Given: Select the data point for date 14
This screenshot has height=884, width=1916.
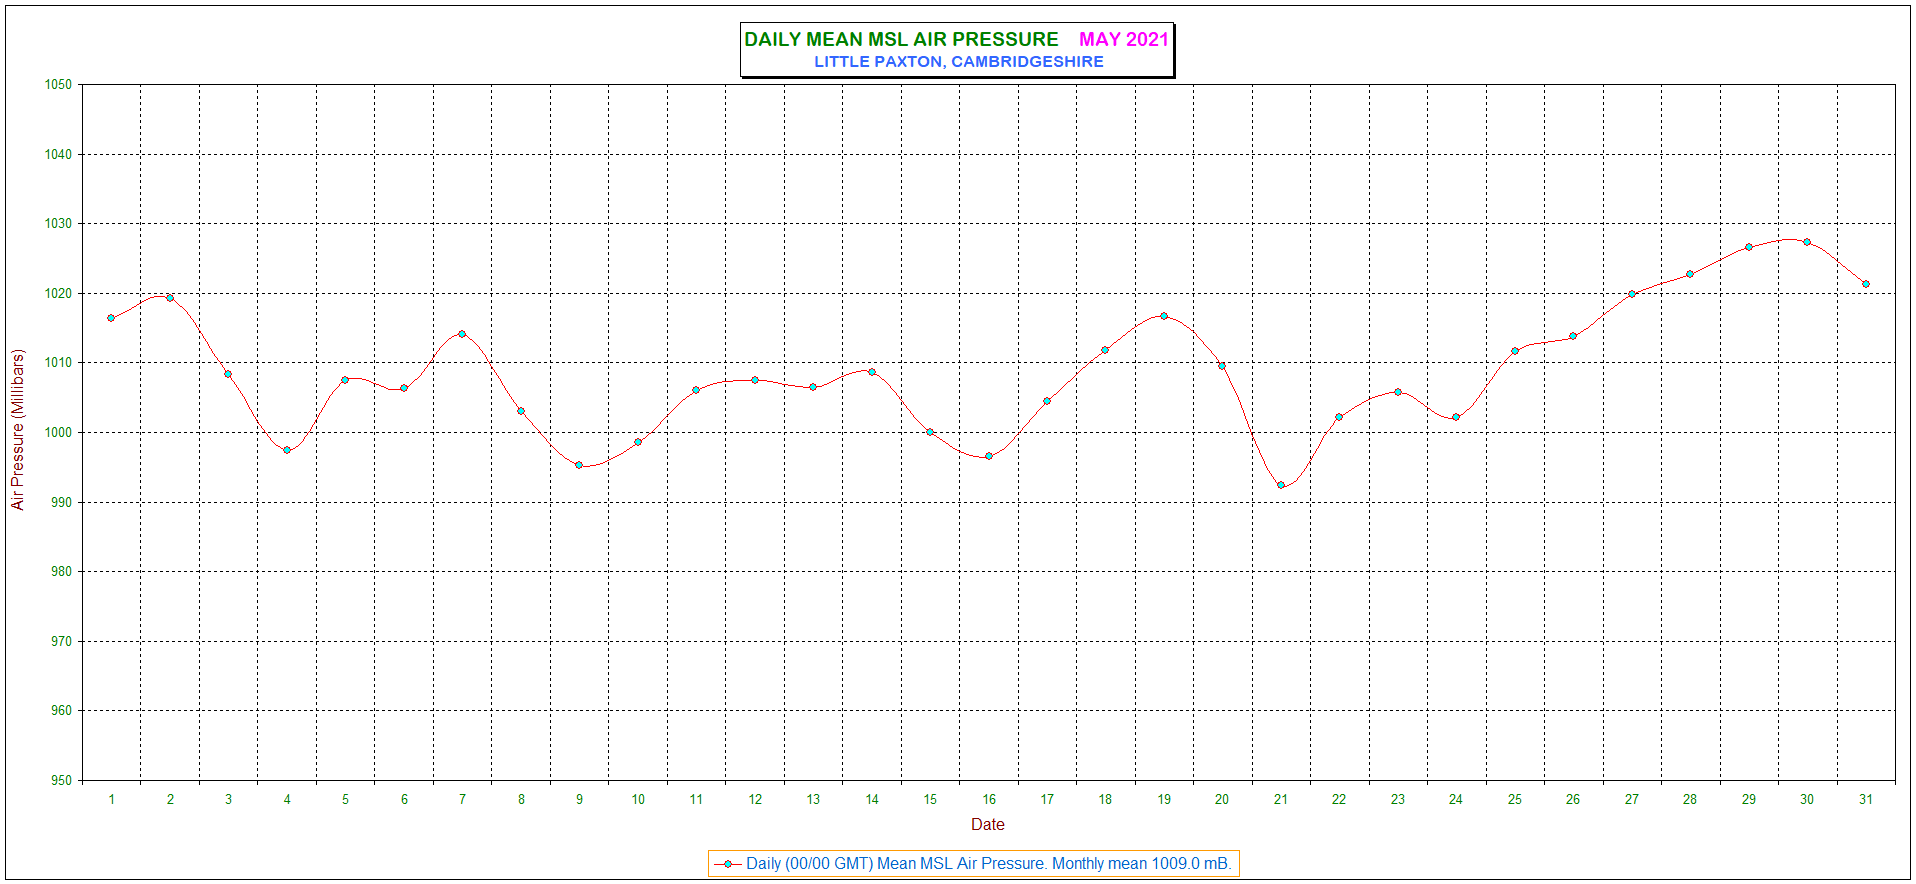Looking at the screenshot, I should pos(872,372).
